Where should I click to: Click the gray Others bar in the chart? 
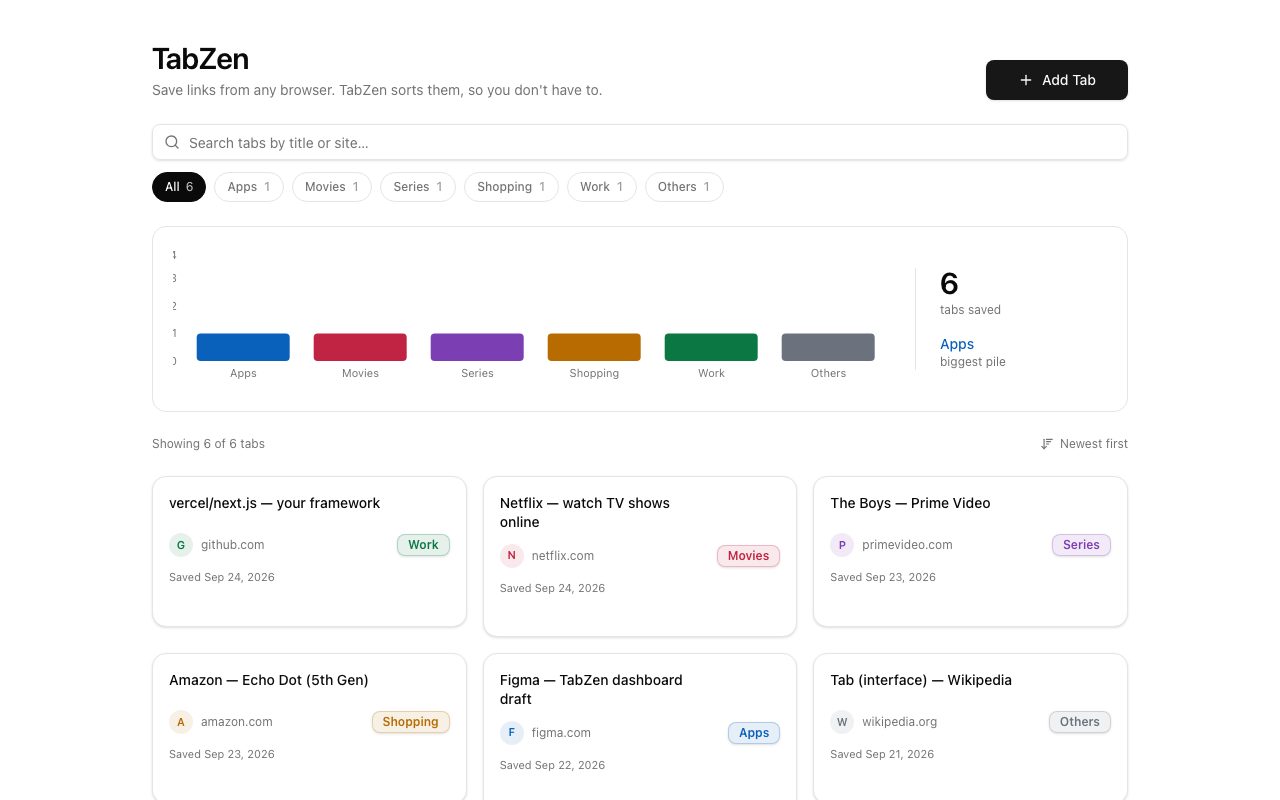pos(828,347)
